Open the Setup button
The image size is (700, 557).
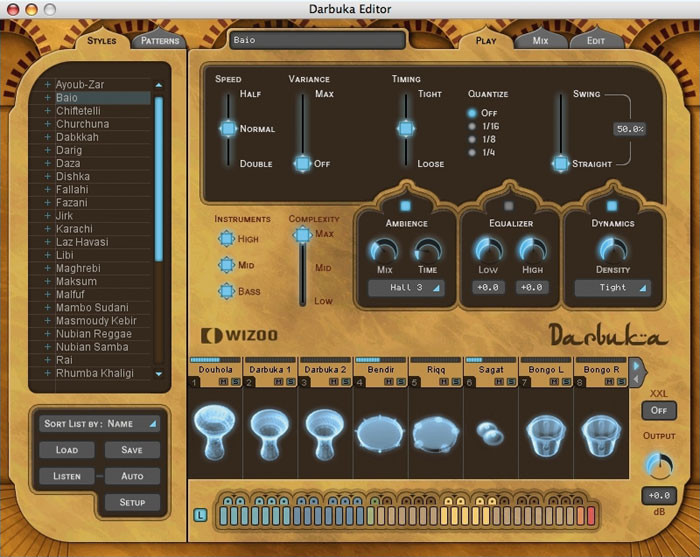click(132, 503)
